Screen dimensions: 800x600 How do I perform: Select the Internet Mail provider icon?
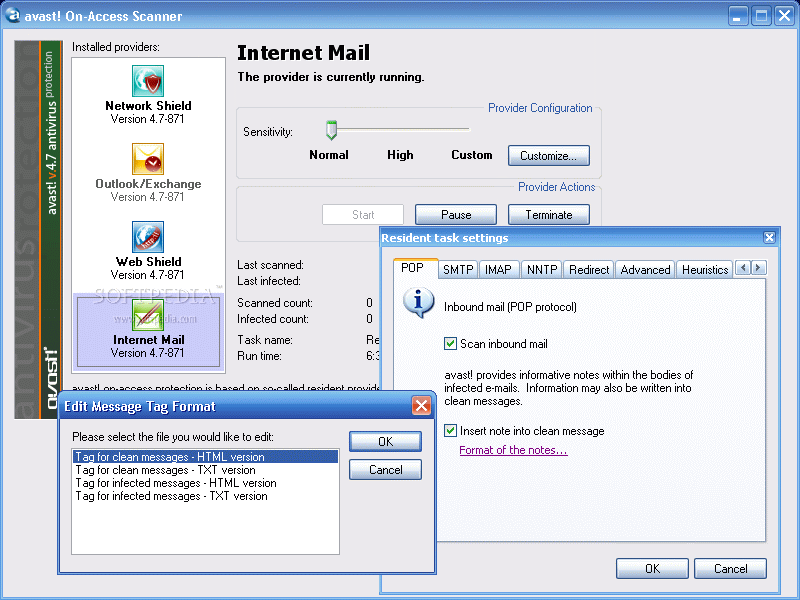148,315
